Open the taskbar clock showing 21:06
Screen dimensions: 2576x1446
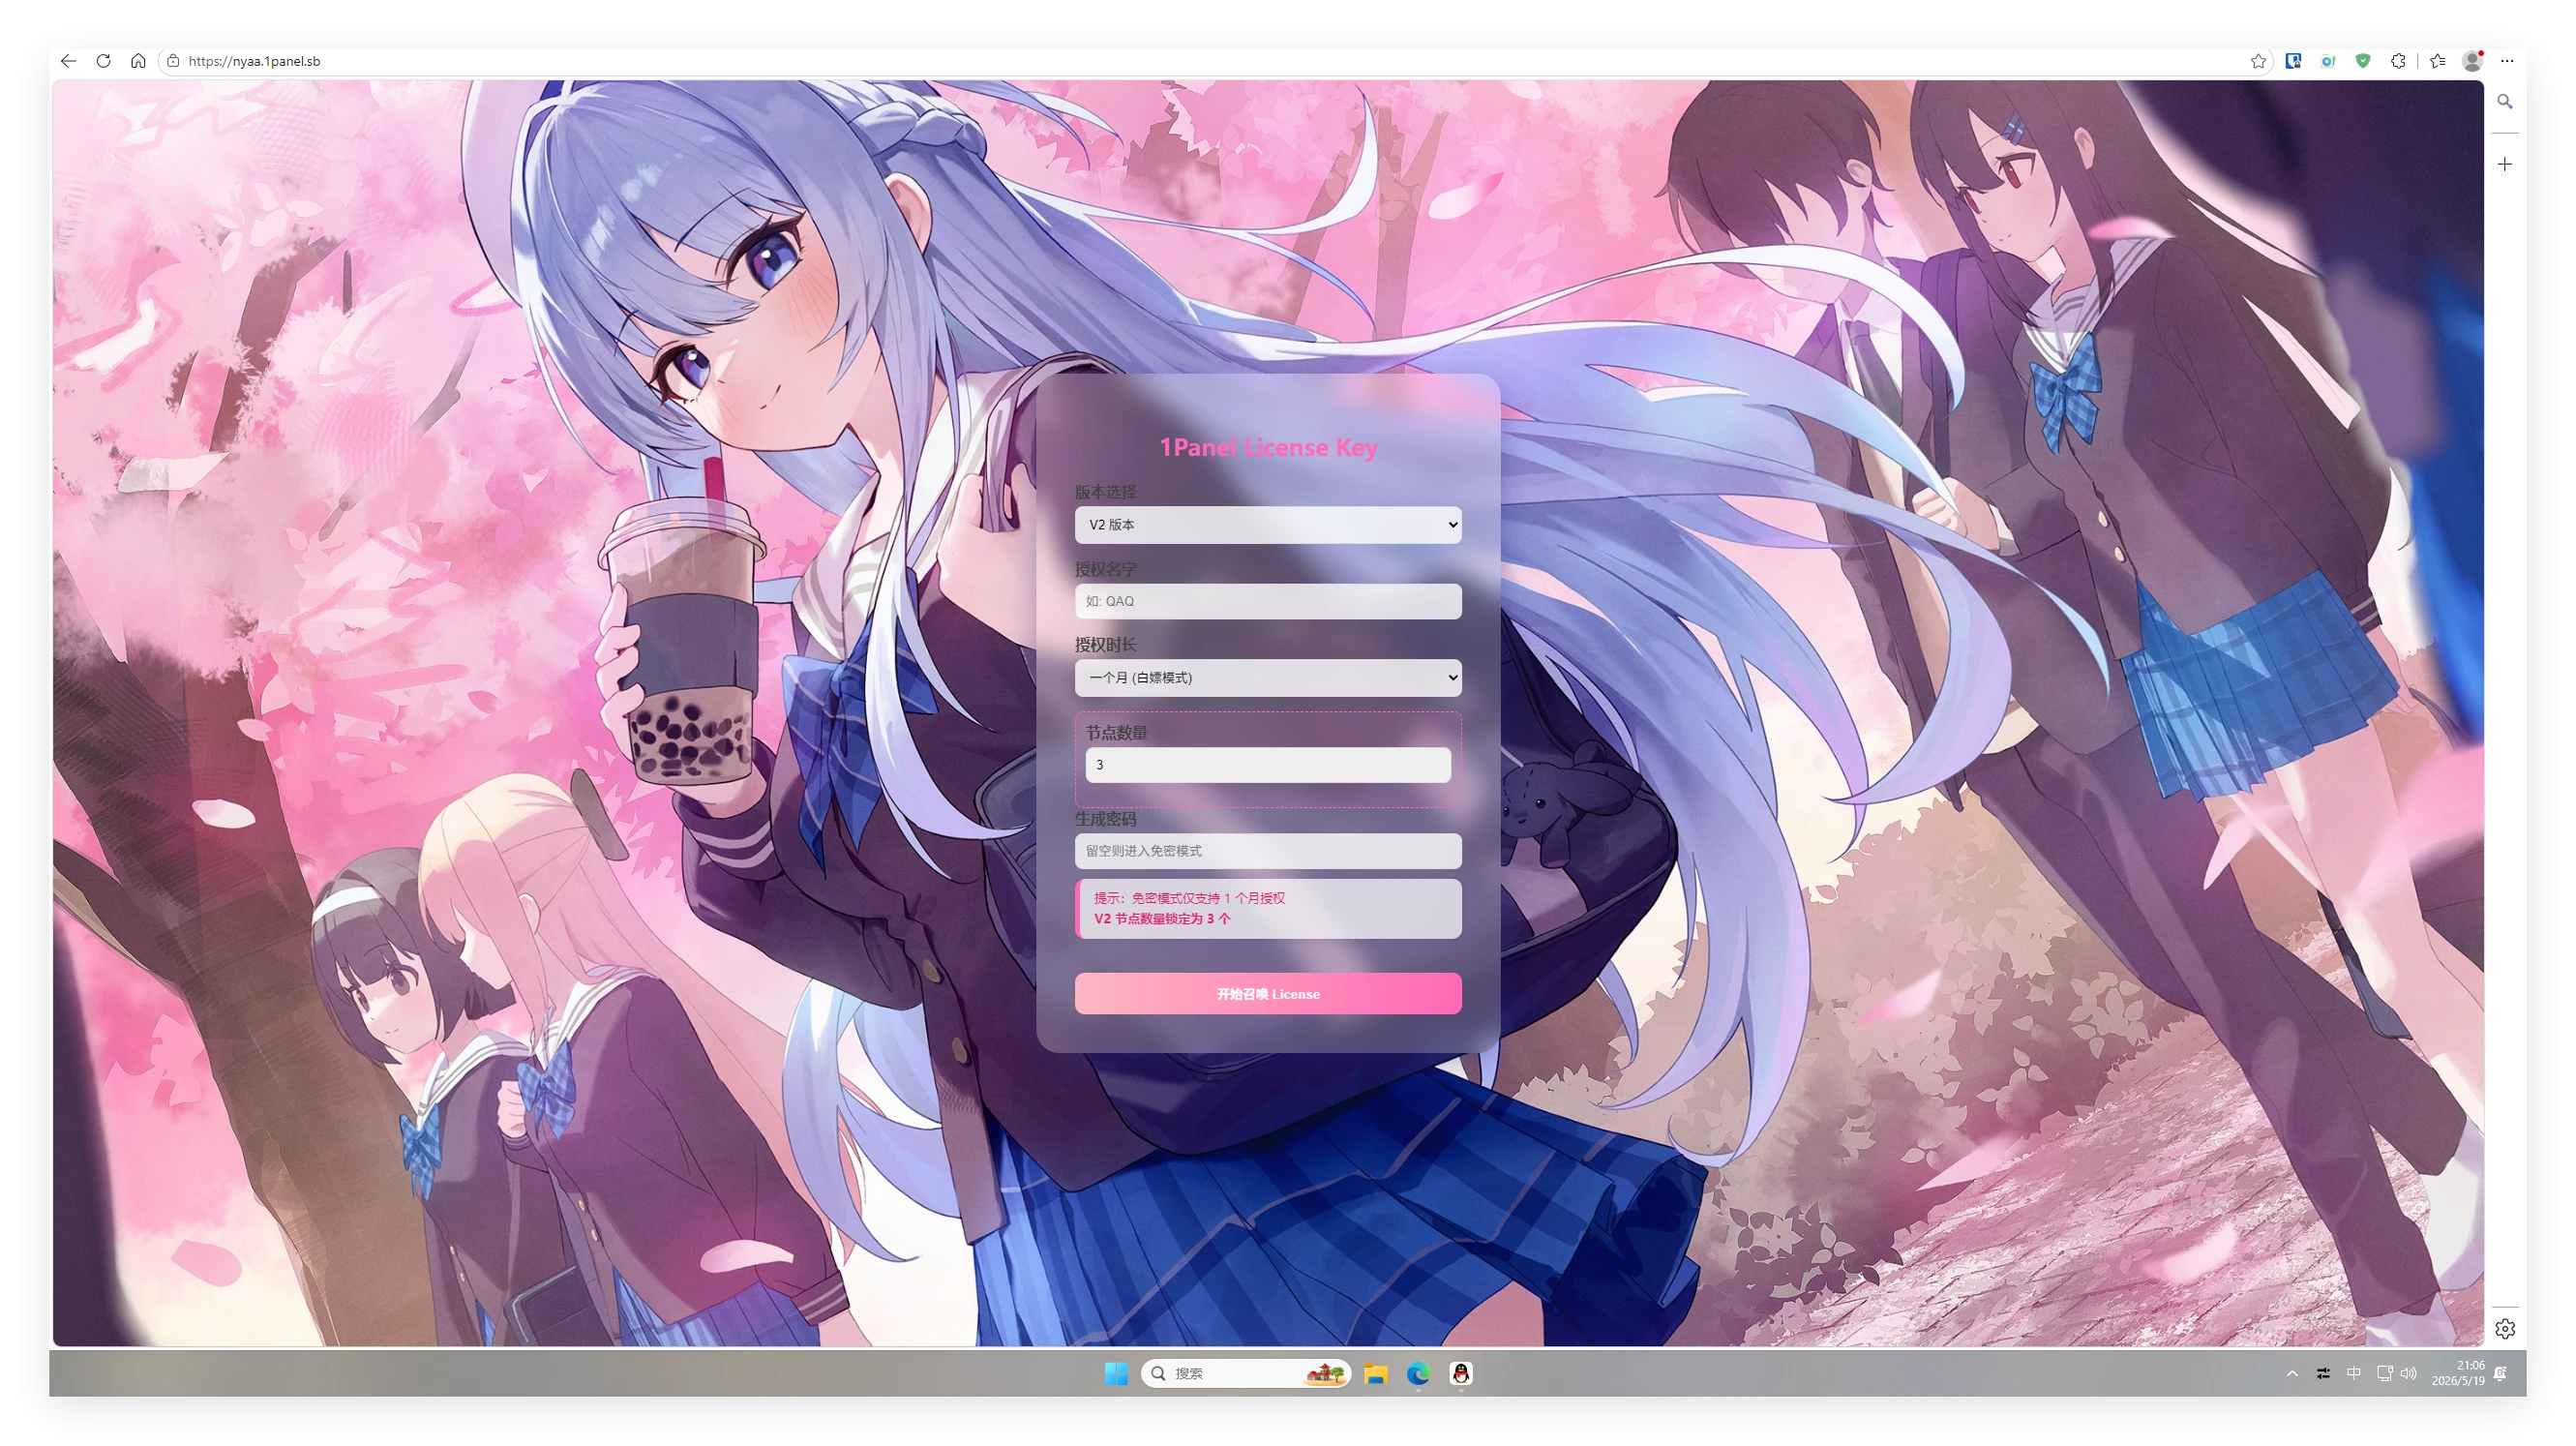click(x=2458, y=1373)
